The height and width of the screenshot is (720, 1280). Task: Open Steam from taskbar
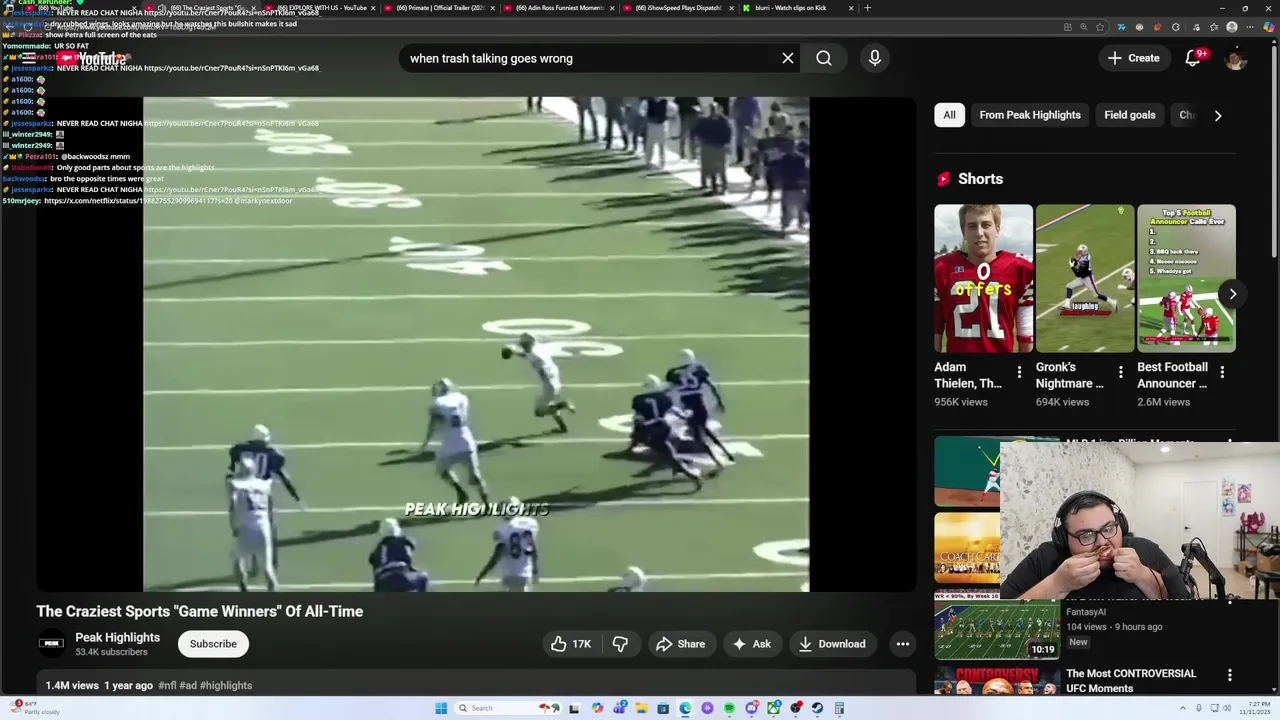pos(817,708)
